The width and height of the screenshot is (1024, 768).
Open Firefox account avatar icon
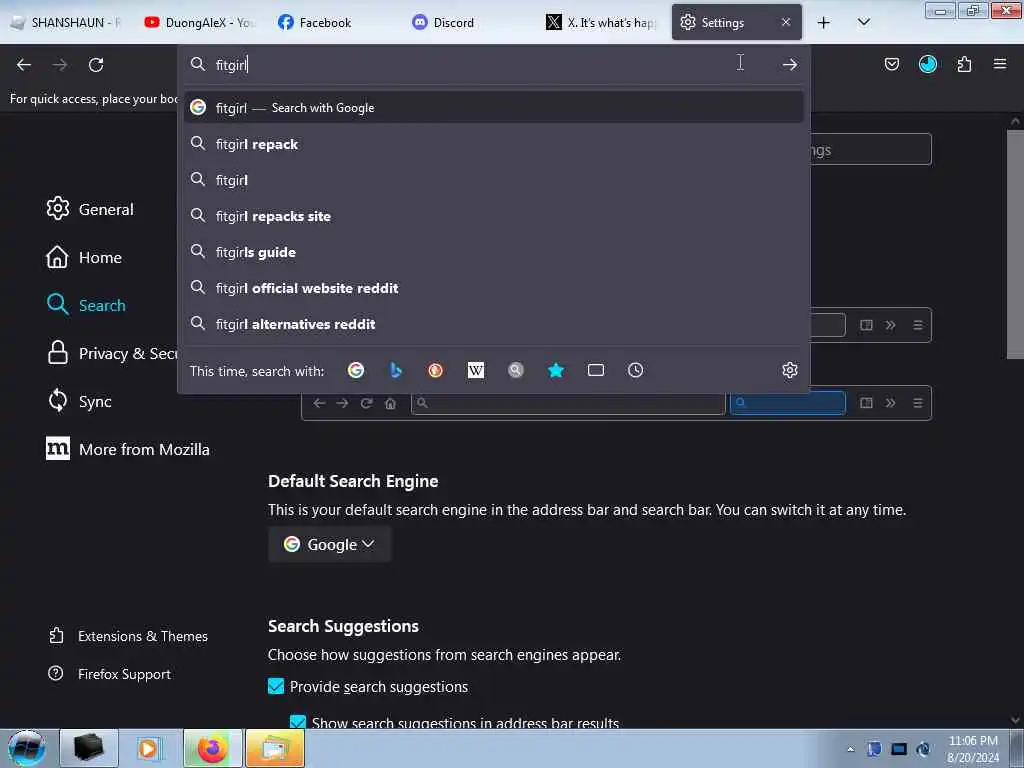coord(927,64)
